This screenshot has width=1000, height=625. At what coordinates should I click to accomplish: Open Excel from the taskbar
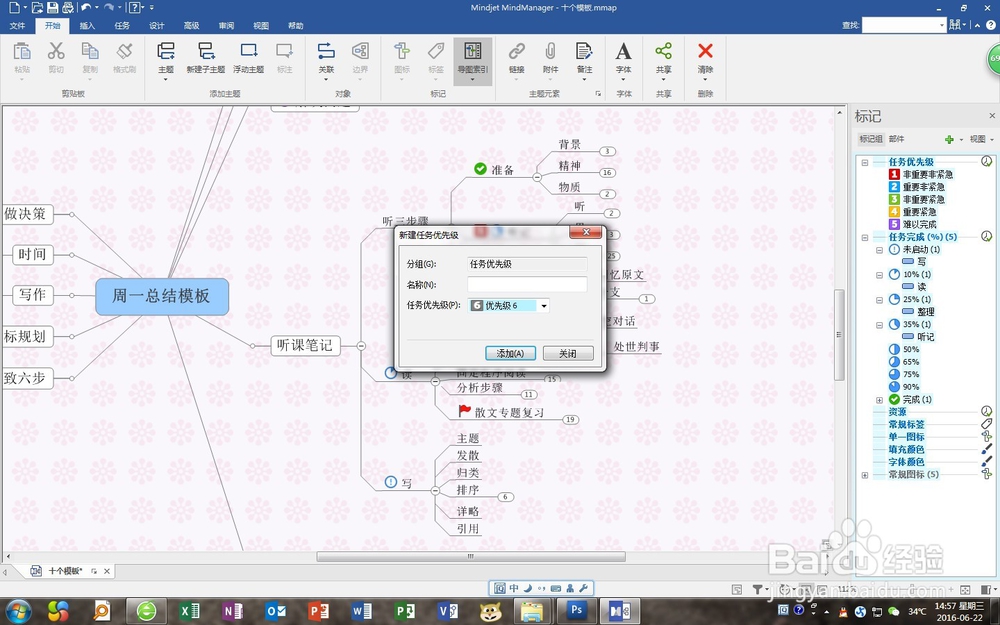189,611
